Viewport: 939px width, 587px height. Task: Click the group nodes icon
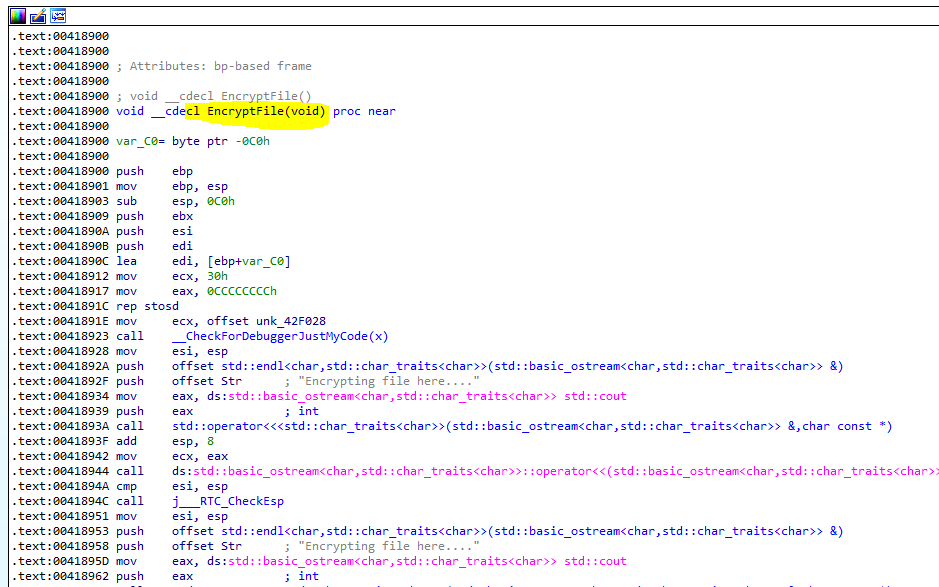(58, 16)
